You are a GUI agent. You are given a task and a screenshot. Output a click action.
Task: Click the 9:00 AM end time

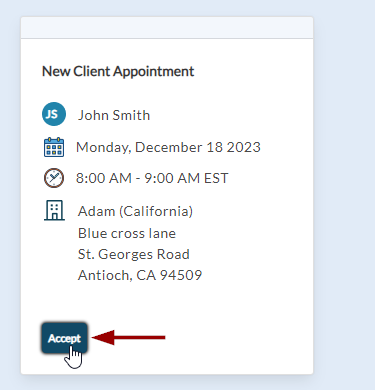[x=172, y=178]
